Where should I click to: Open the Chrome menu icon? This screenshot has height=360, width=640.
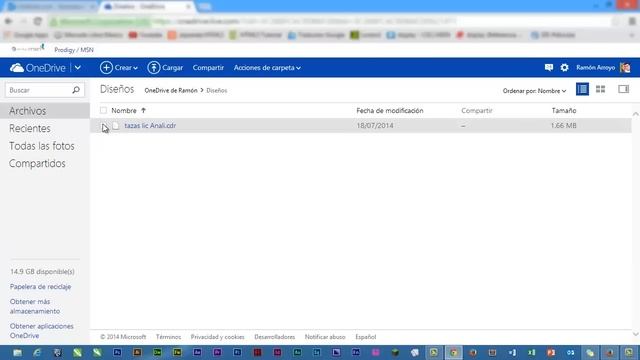[x=632, y=21]
